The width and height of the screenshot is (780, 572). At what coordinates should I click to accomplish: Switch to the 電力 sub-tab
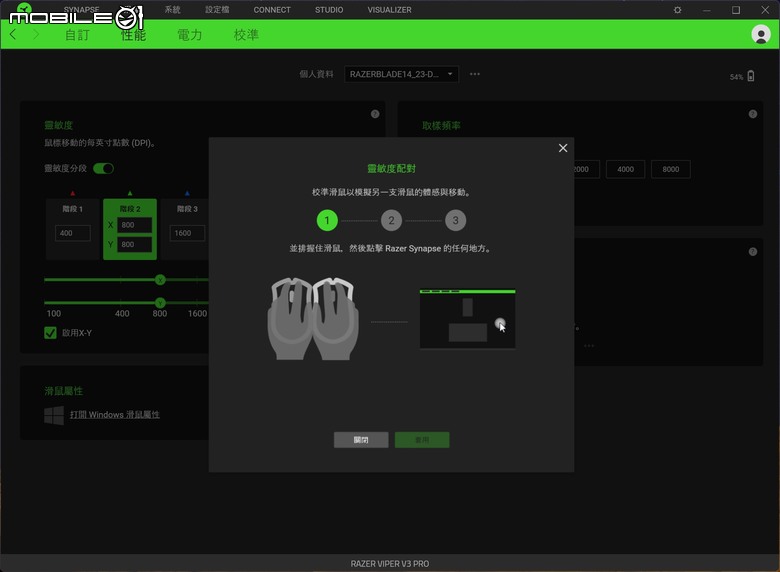pos(190,35)
